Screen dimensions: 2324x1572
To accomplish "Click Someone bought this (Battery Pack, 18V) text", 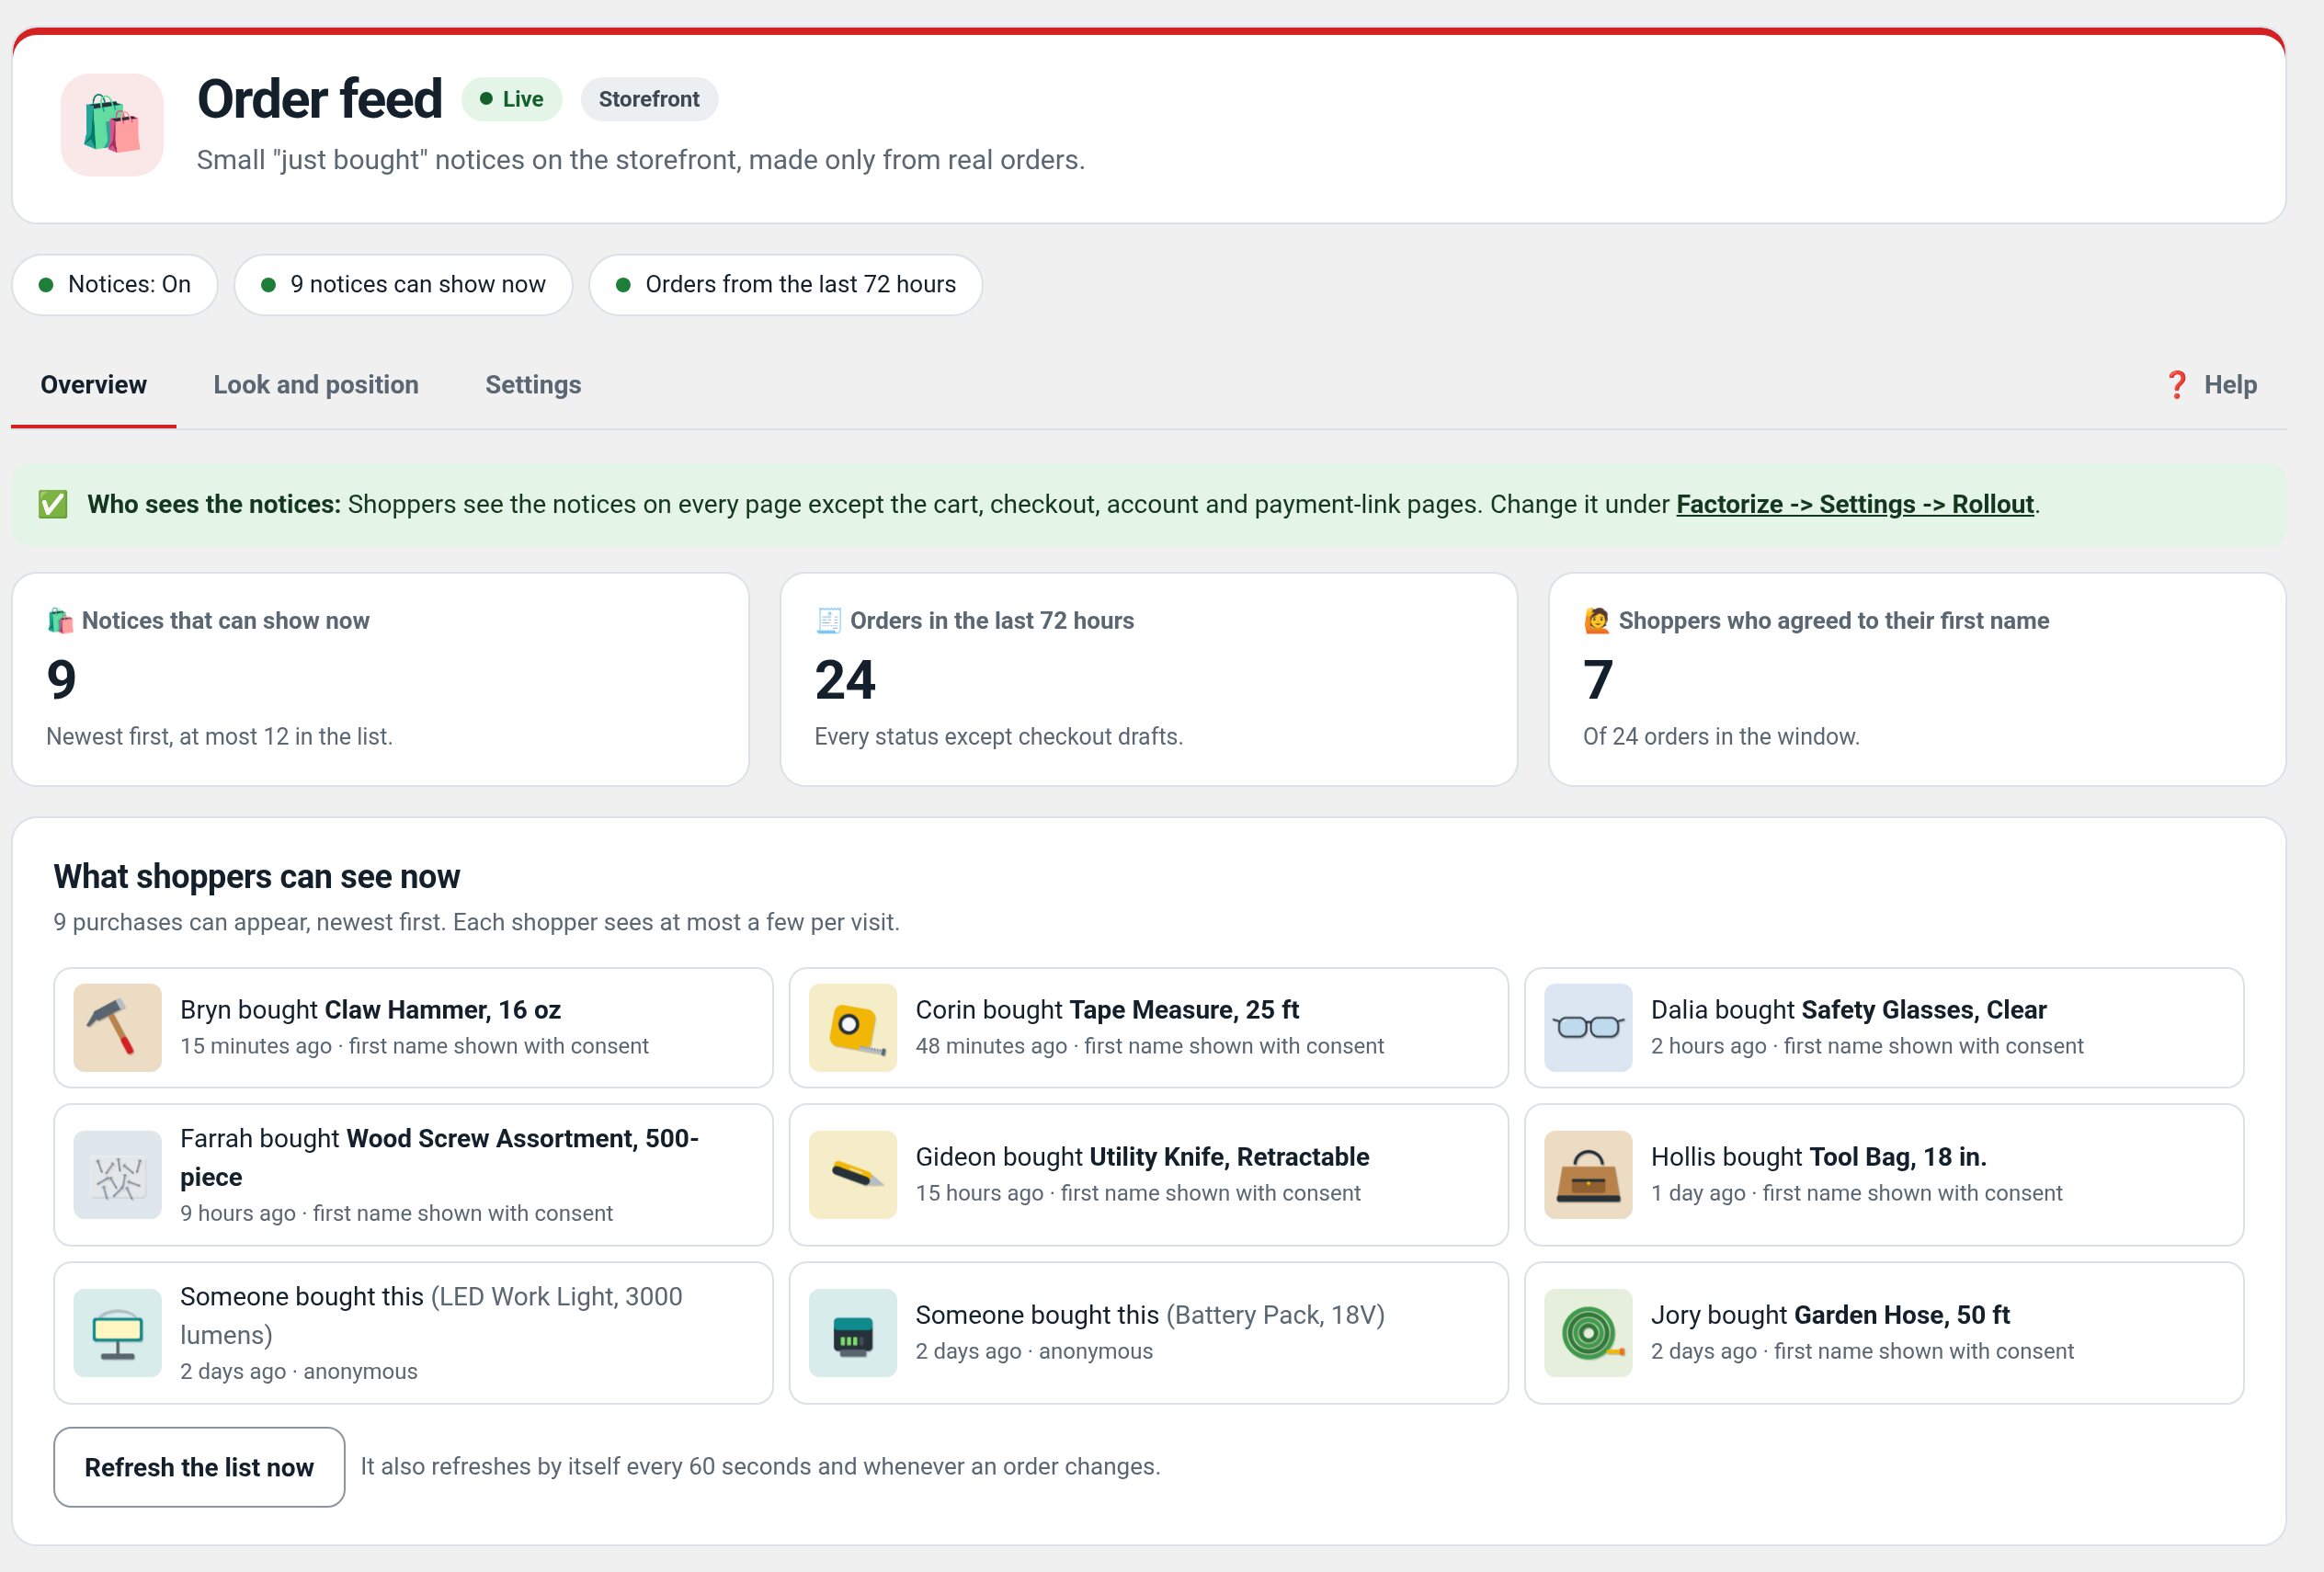I will (1150, 1315).
